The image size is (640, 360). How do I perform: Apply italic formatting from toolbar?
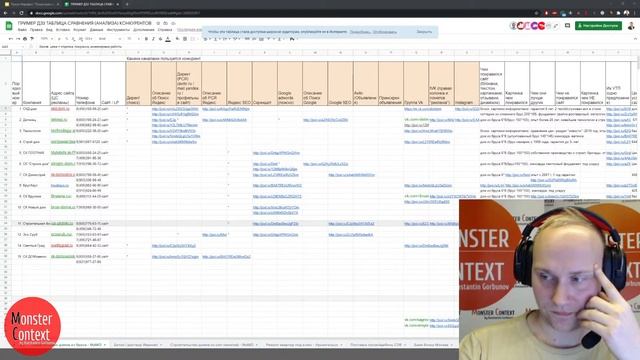[x=153, y=39]
